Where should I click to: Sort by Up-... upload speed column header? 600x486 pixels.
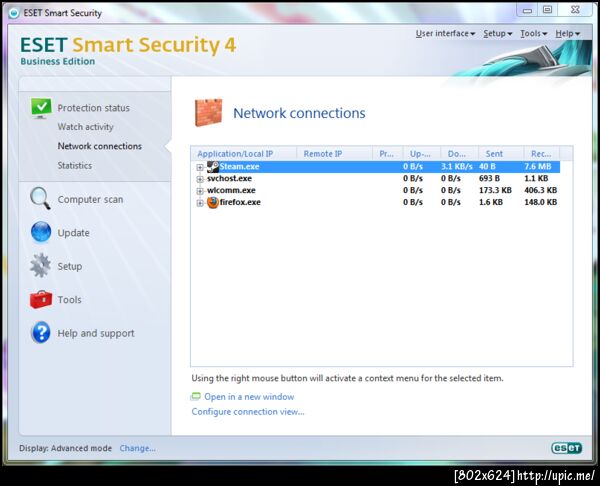coord(421,153)
